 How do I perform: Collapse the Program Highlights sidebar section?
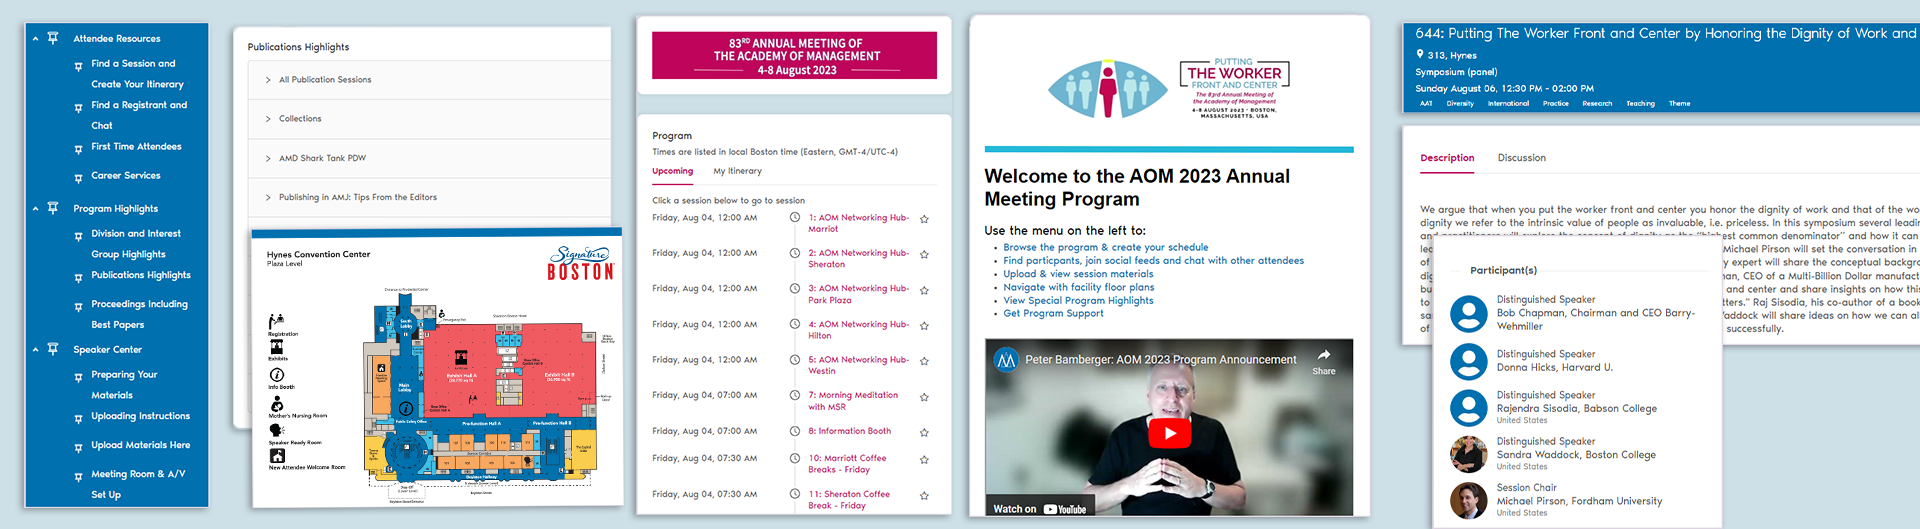(36, 209)
